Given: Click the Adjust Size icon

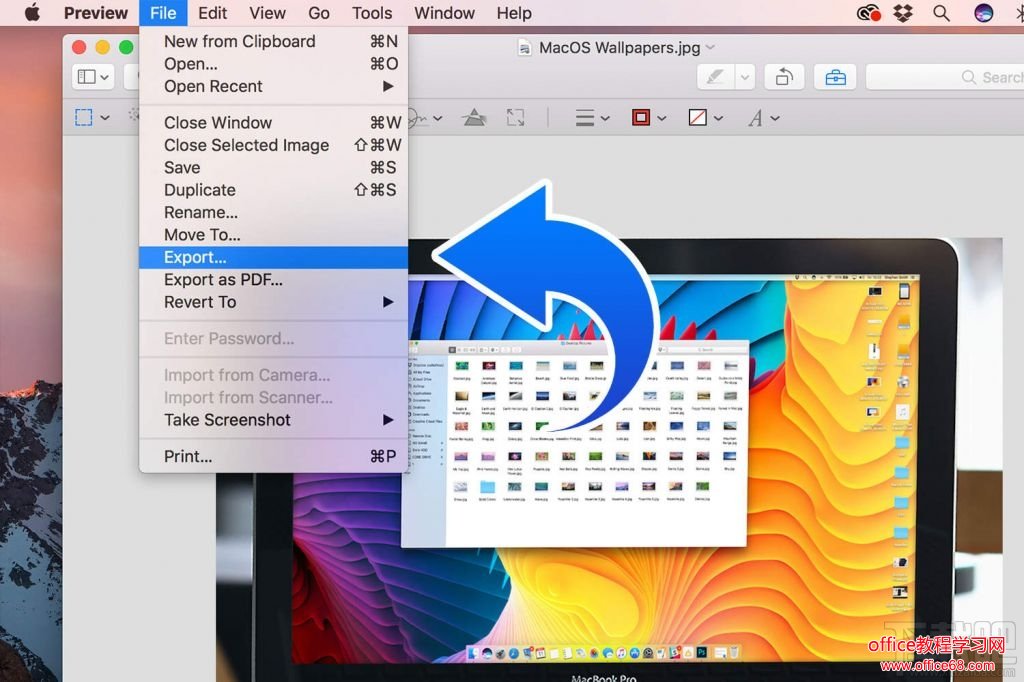Looking at the screenshot, I should [x=515, y=118].
